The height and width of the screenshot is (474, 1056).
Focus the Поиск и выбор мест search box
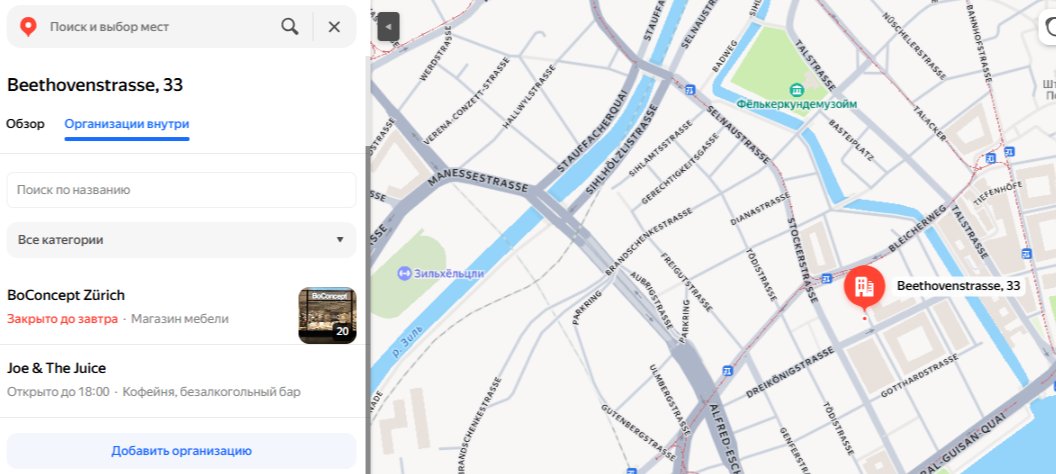tap(162, 27)
